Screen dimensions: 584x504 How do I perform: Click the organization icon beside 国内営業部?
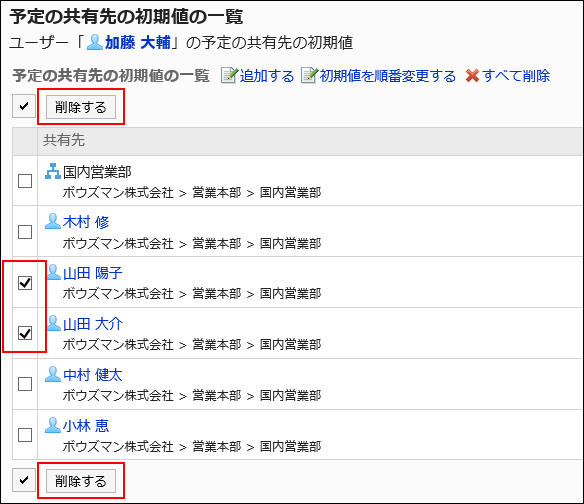(x=53, y=171)
